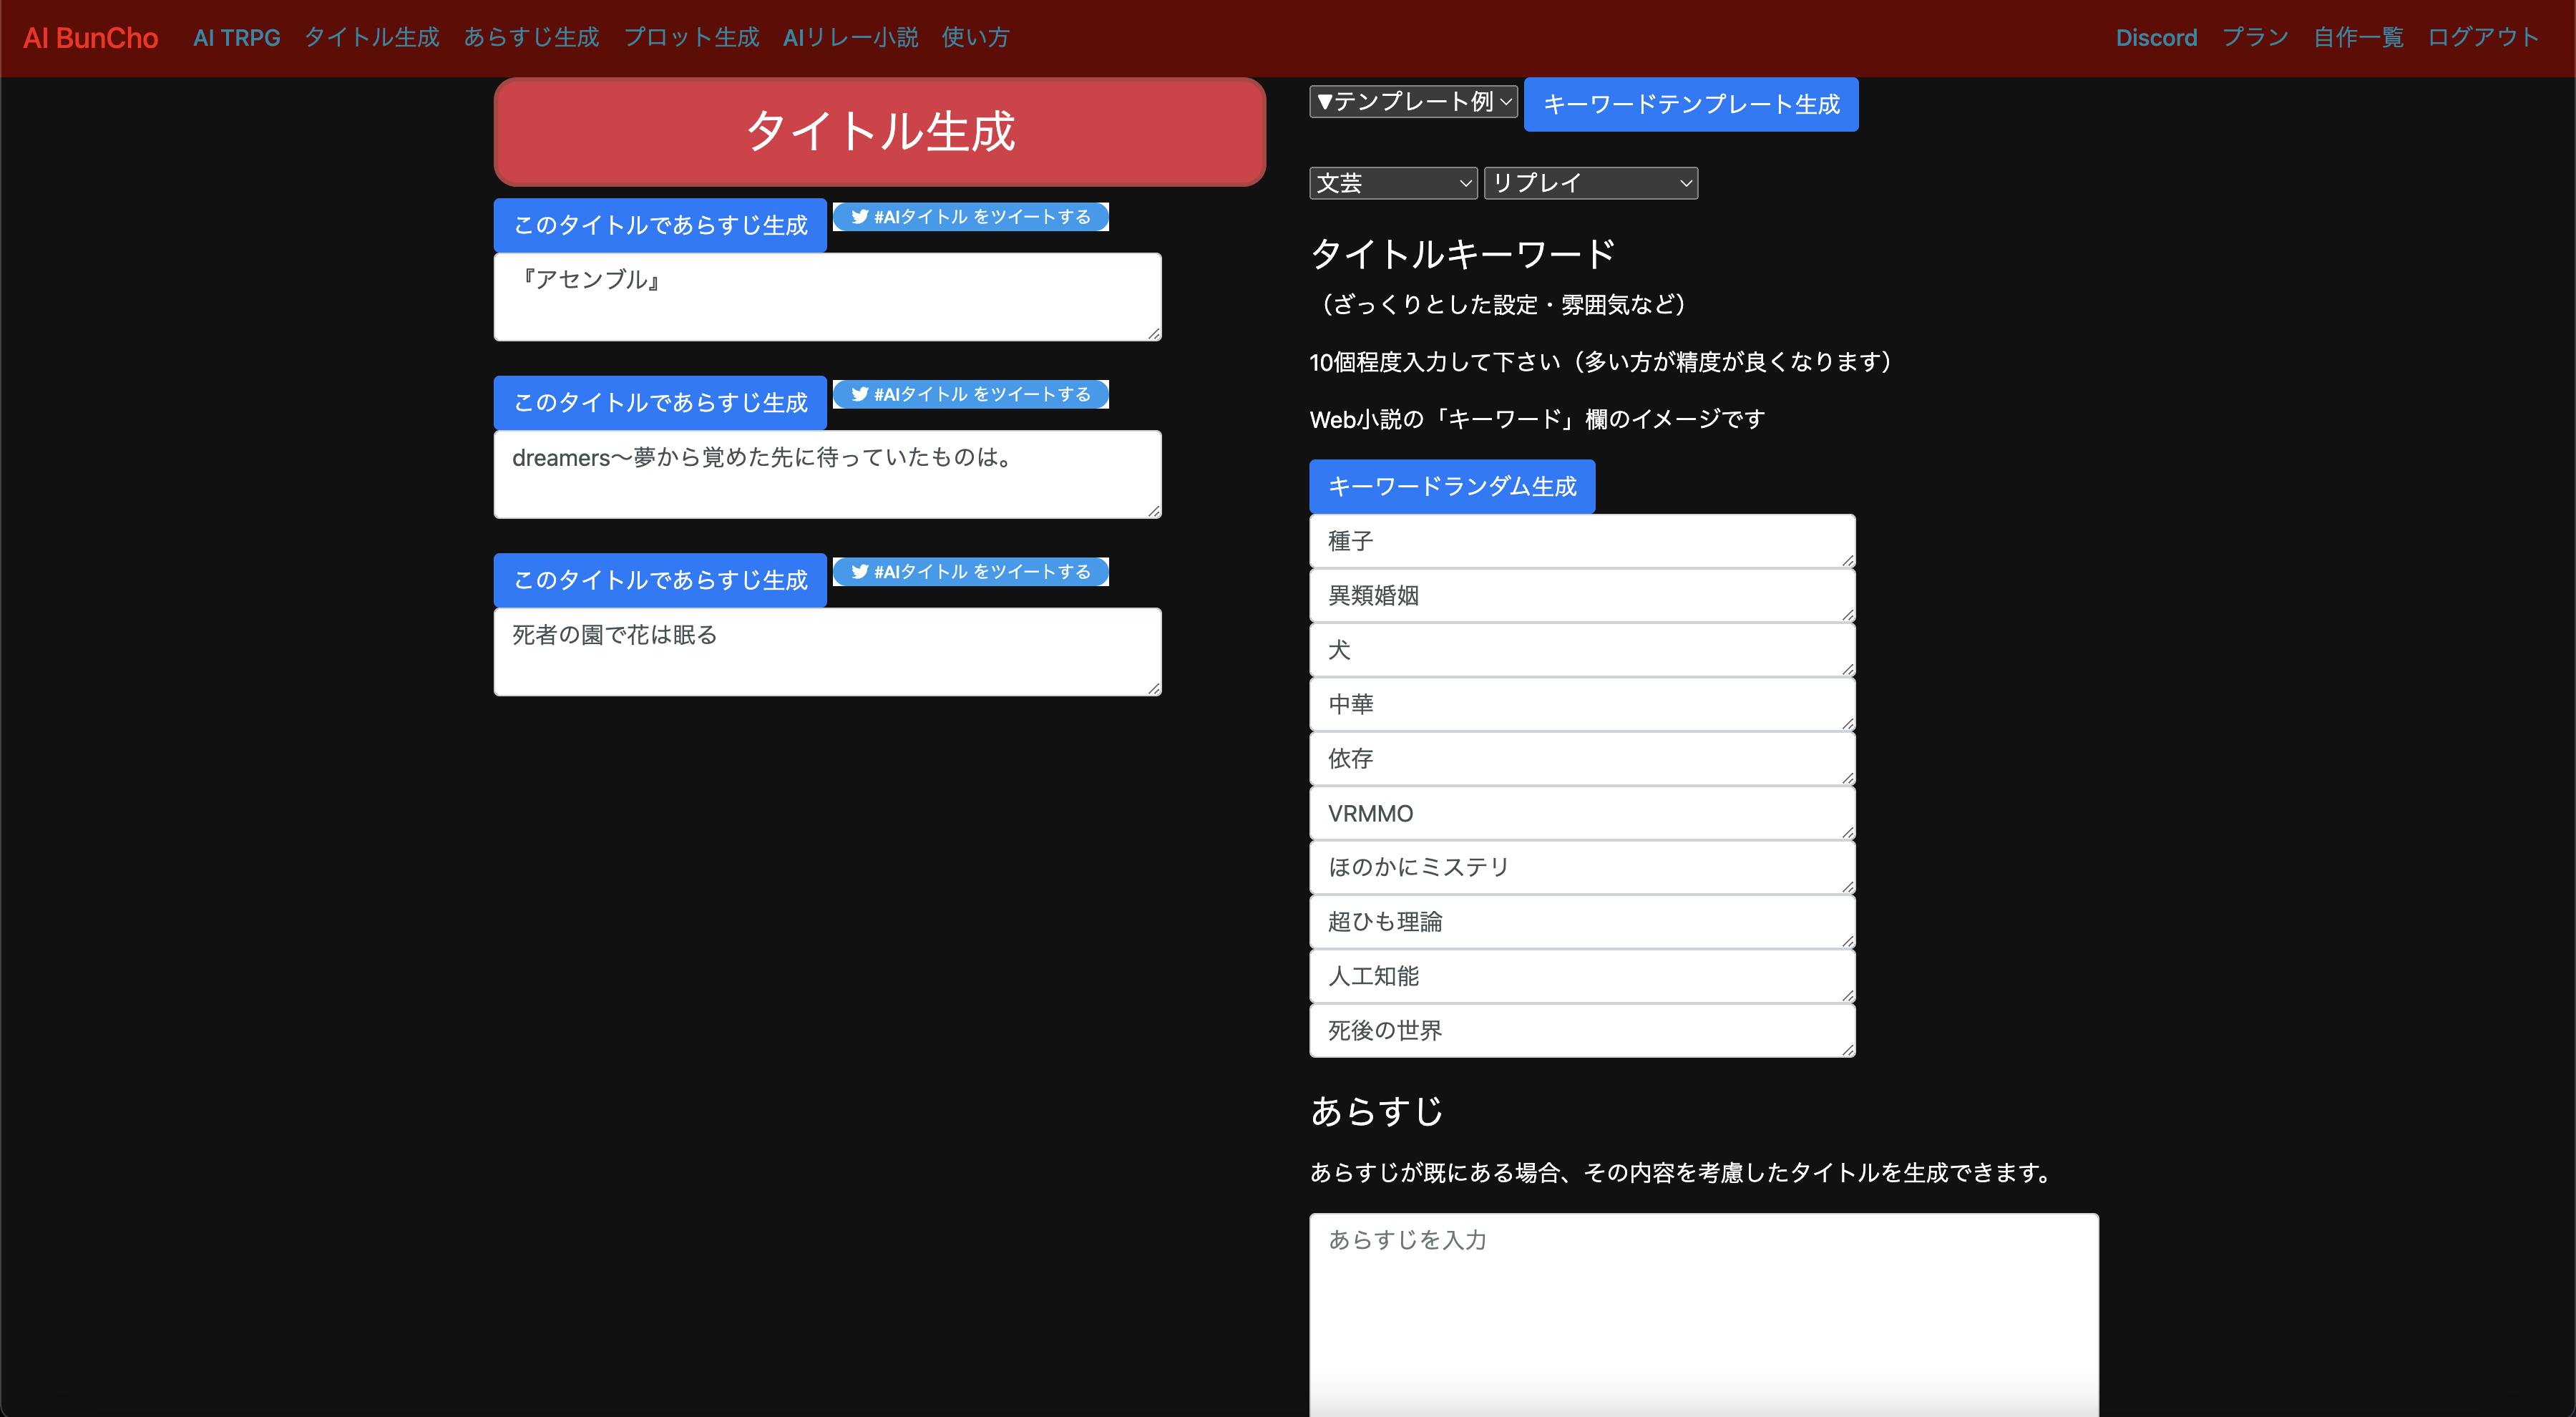Viewport: 2576px width, 1417px height.
Task: Click the VRMMO keyword field
Action: click(x=1581, y=814)
